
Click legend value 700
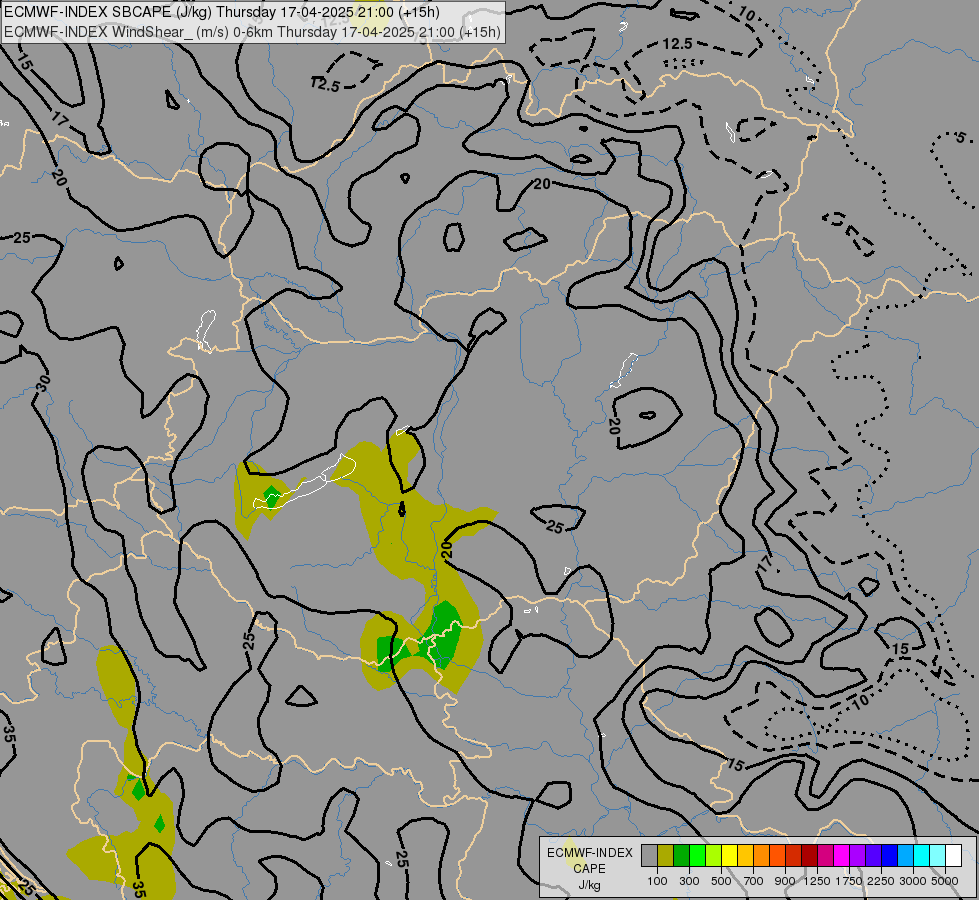coord(754,881)
